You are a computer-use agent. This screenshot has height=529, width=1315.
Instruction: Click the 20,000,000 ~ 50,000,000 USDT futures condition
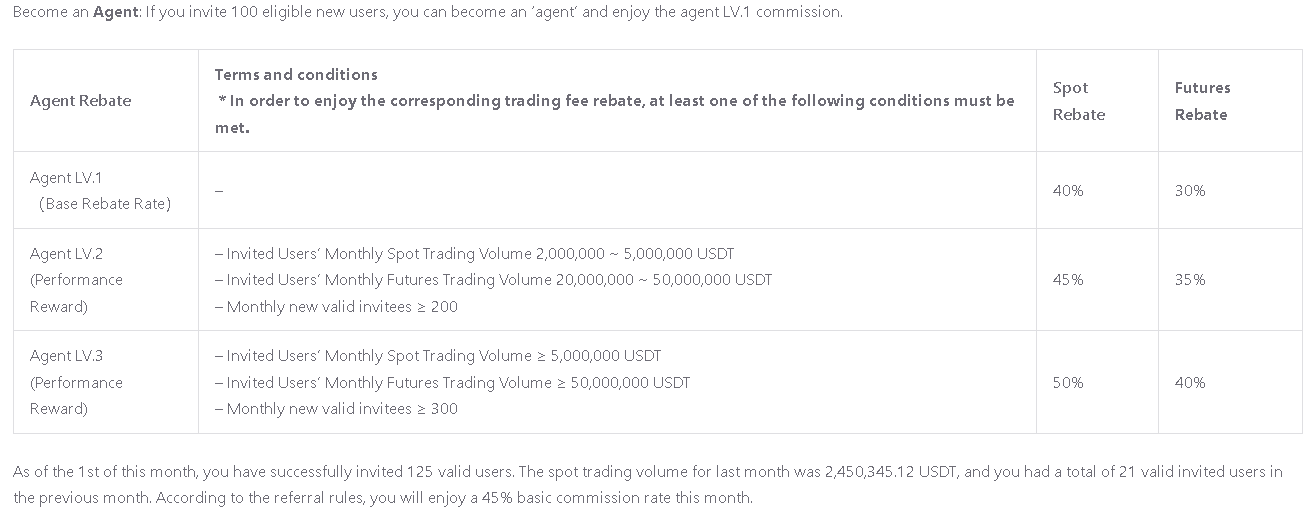[x=493, y=280]
